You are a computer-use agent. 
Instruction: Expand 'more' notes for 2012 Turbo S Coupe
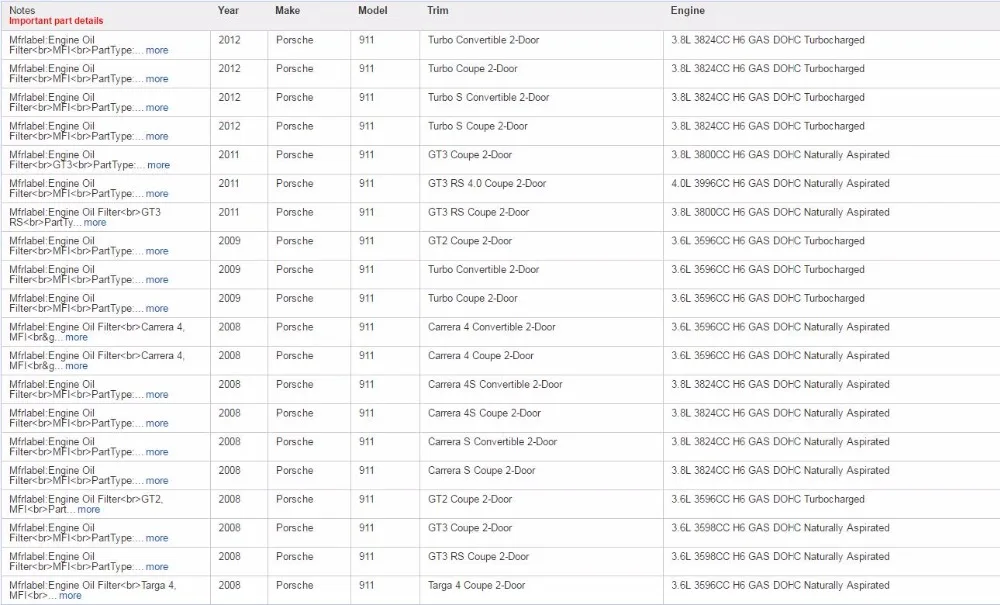click(x=157, y=136)
